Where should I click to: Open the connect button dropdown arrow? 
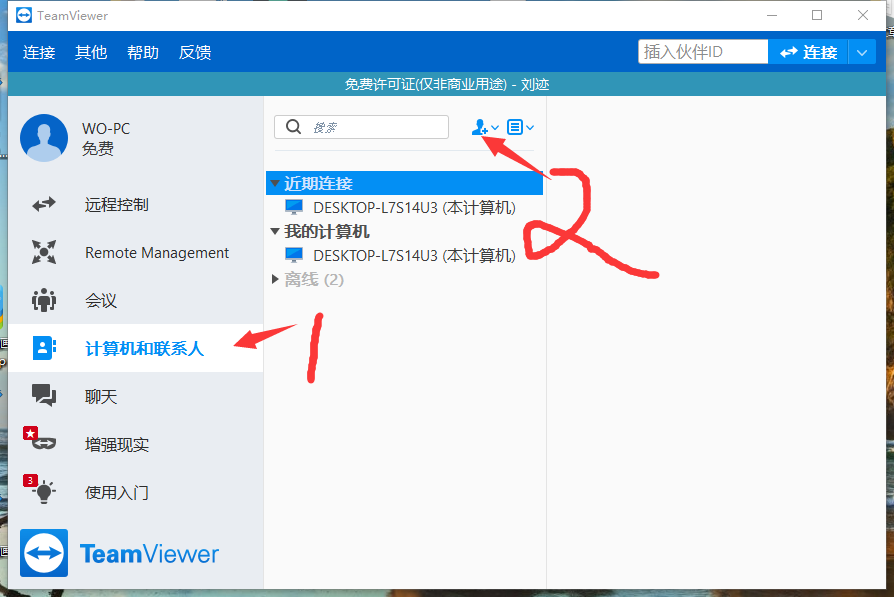click(862, 52)
